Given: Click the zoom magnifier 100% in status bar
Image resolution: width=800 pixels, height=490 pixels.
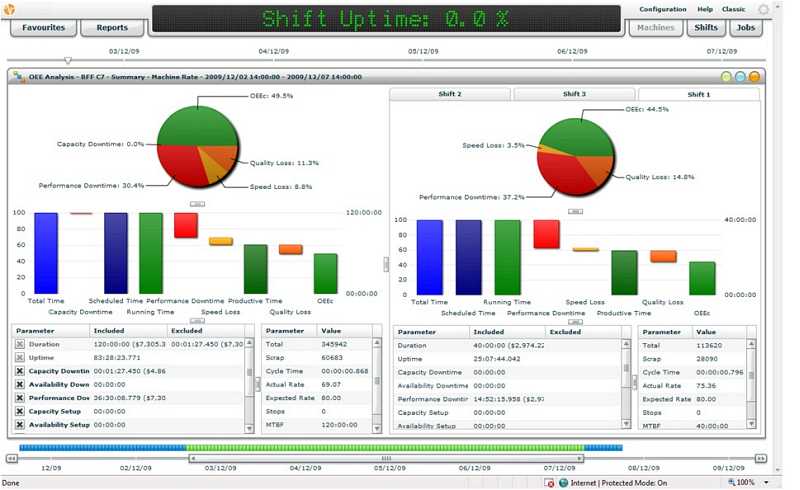Looking at the screenshot, I should [741, 482].
